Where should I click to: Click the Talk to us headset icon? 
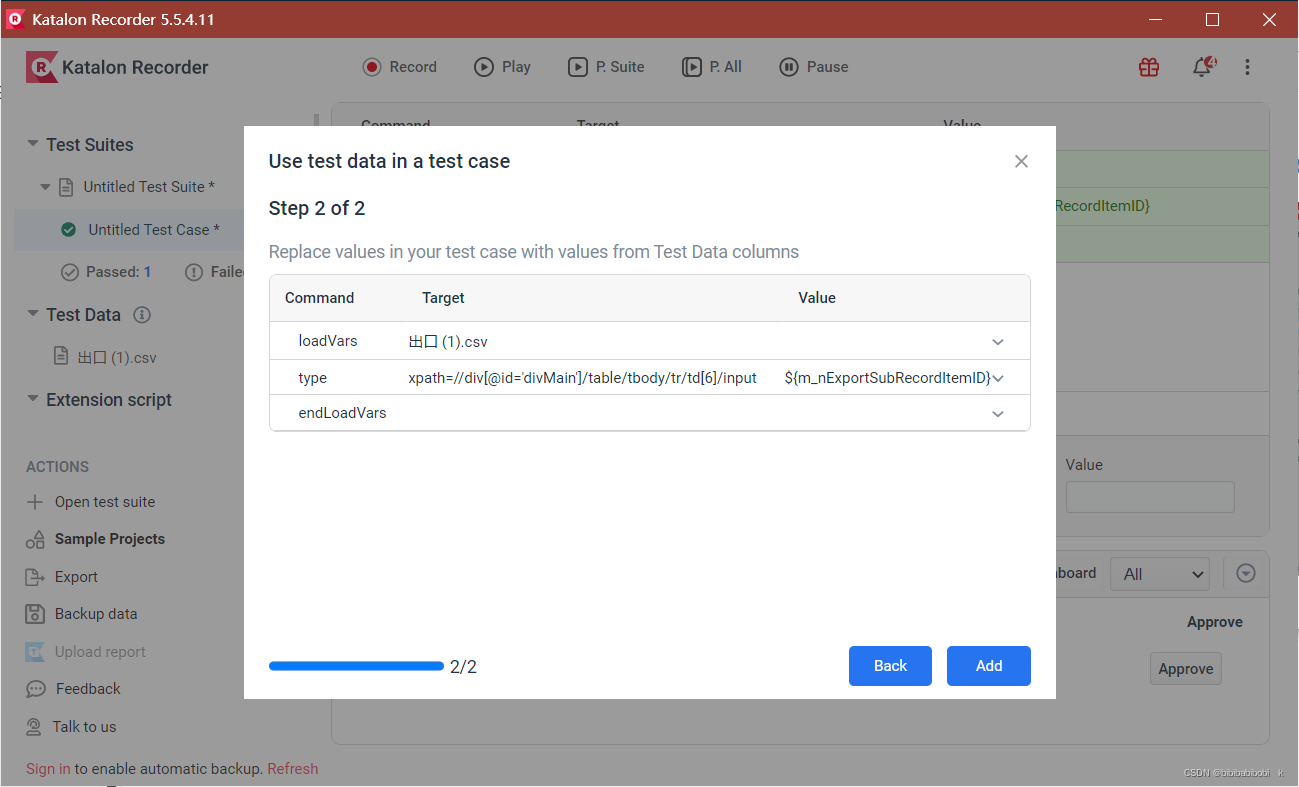(35, 727)
